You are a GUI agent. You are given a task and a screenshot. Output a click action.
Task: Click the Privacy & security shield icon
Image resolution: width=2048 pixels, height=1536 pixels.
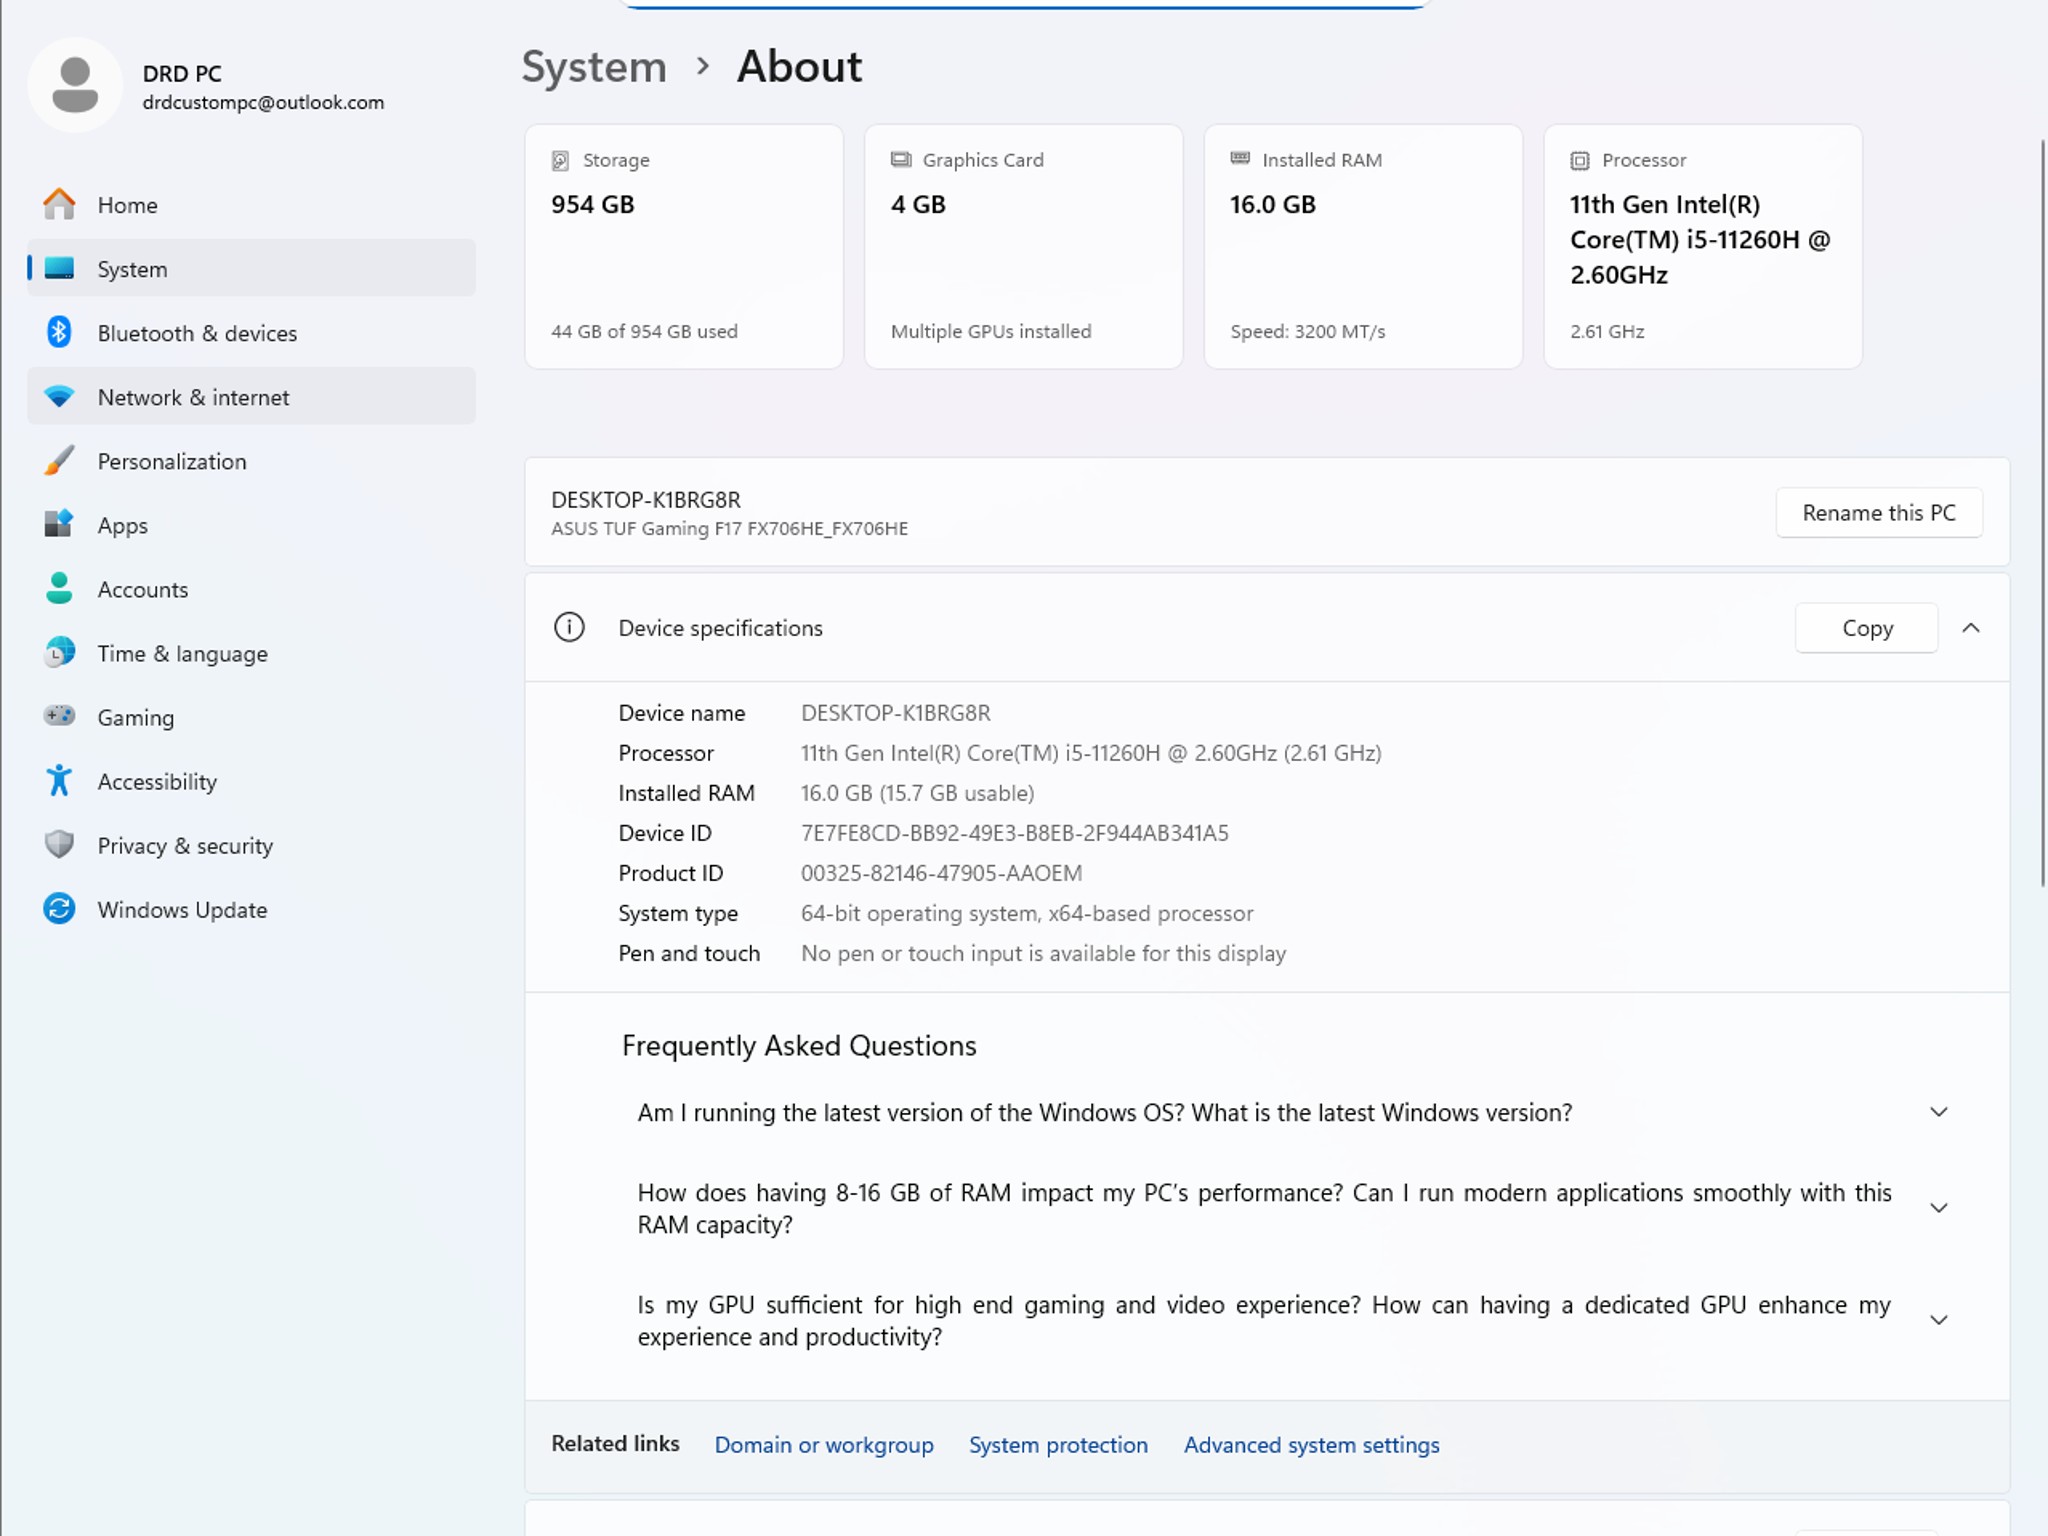(x=59, y=844)
